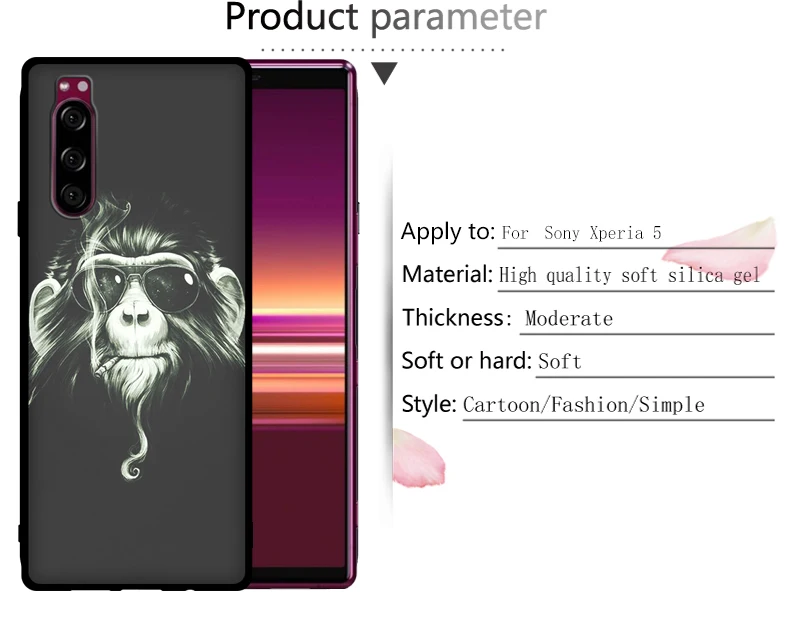Click the 'Apply to:' label

(448, 232)
